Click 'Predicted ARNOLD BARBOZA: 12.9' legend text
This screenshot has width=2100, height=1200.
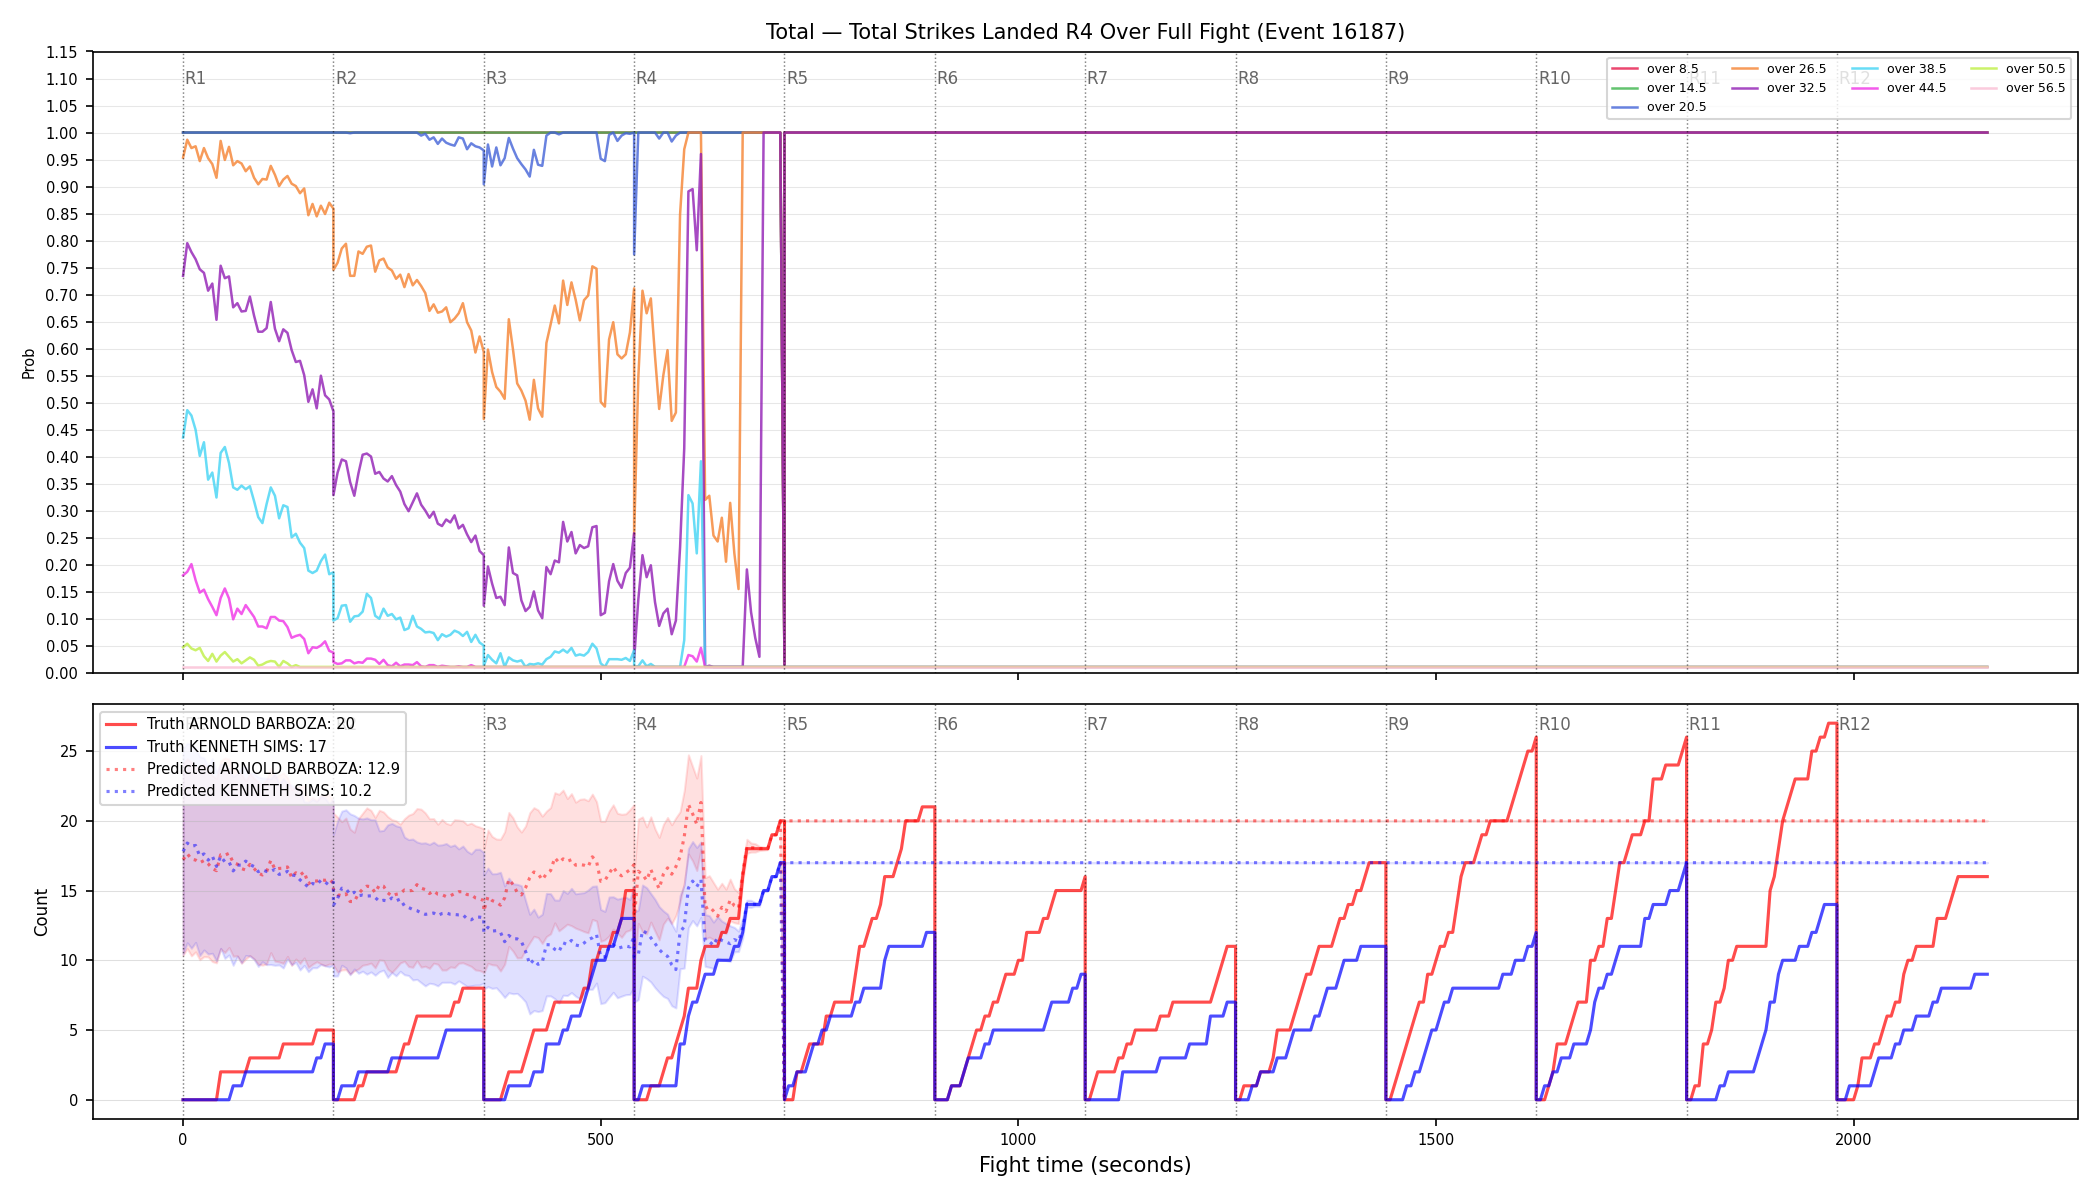pos(273,768)
